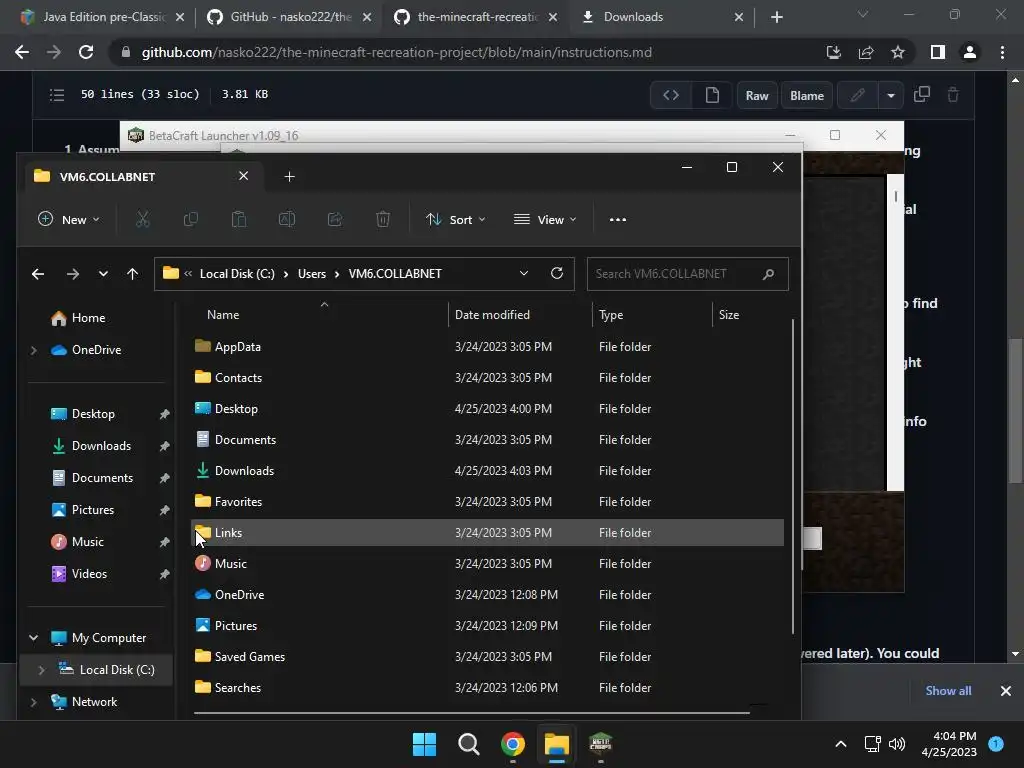Click the Share icon in Explorer toolbar

(335, 219)
